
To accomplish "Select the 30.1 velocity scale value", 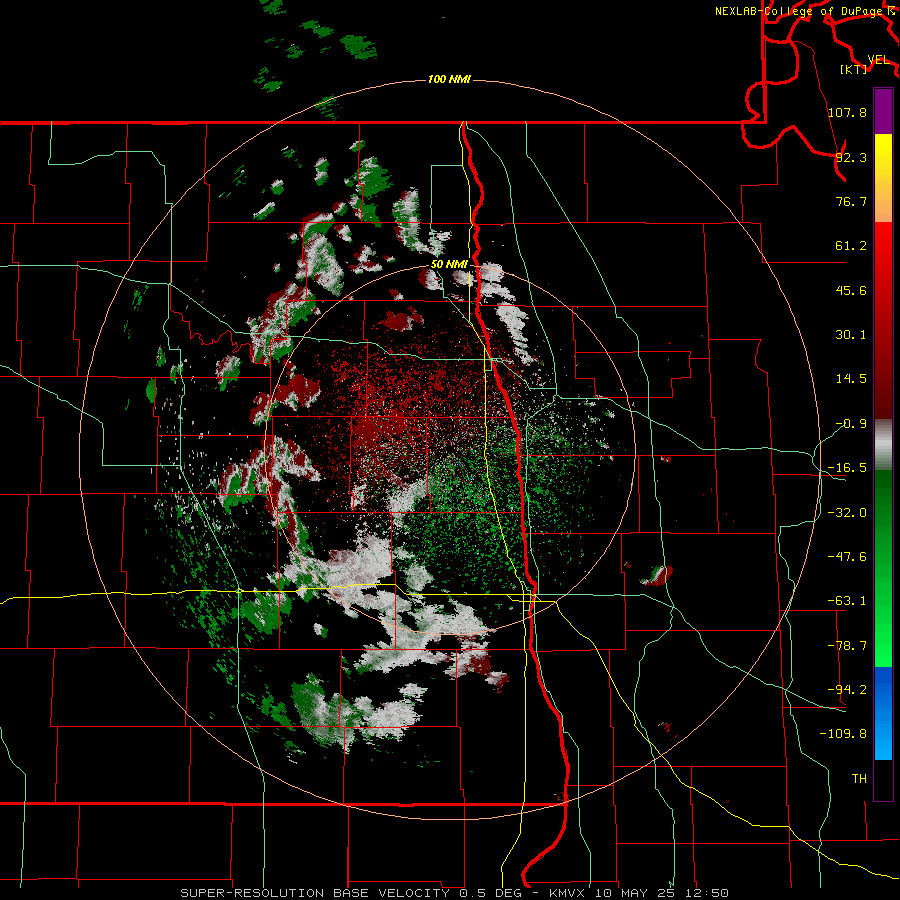I will 851,335.
